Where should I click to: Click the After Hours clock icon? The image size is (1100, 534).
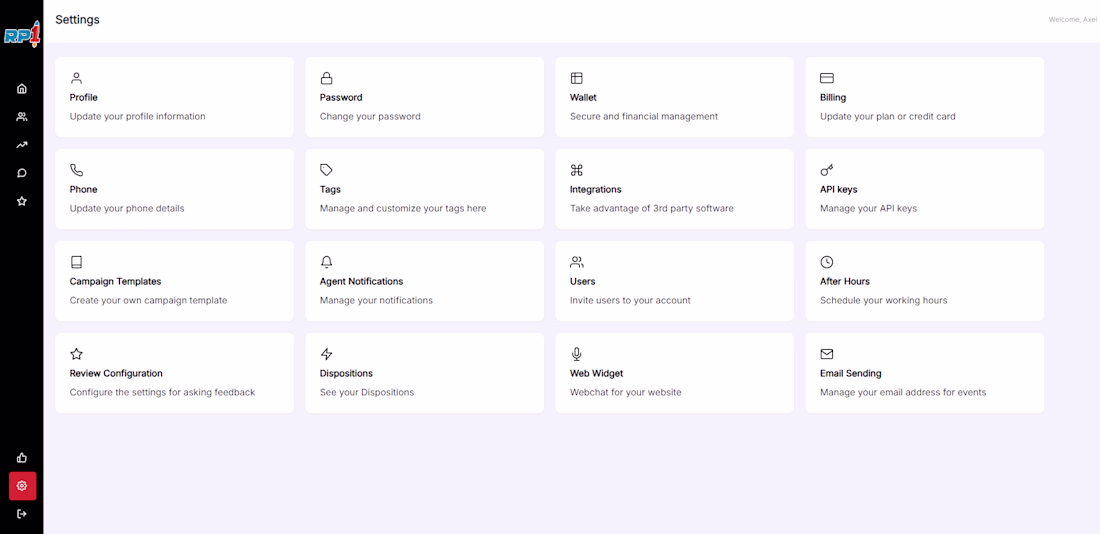826,262
